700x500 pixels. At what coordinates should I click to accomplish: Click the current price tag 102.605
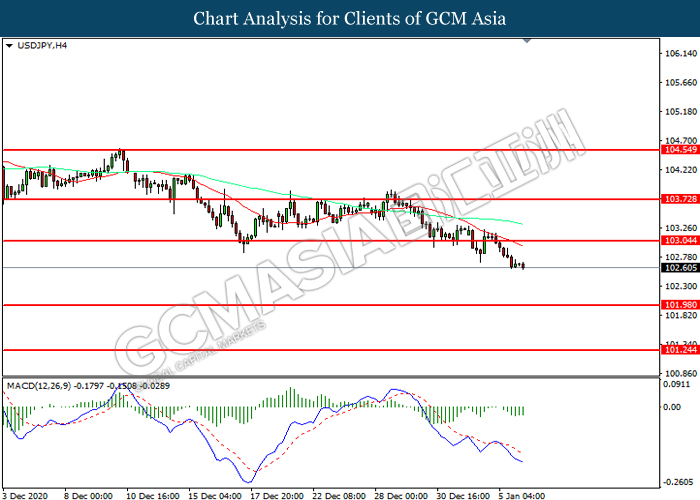pyautogui.click(x=680, y=268)
